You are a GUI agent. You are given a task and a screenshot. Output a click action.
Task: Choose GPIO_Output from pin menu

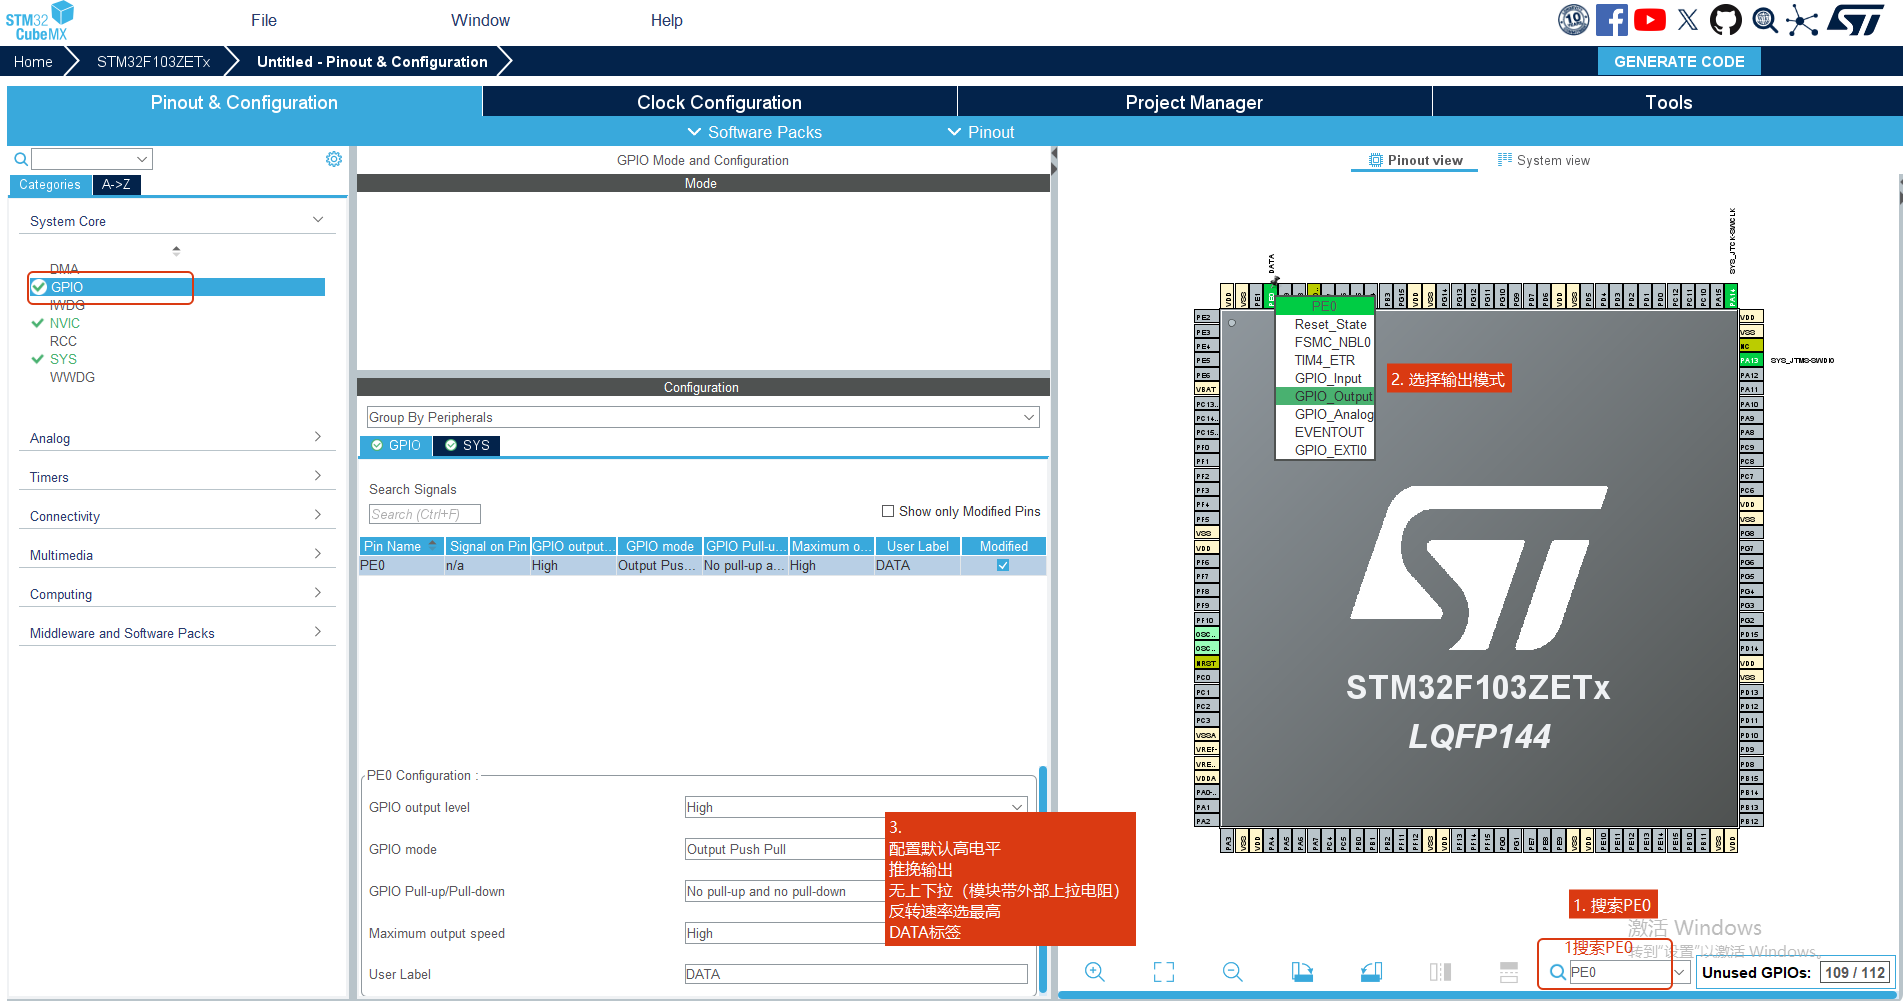[x=1326, y=396]
